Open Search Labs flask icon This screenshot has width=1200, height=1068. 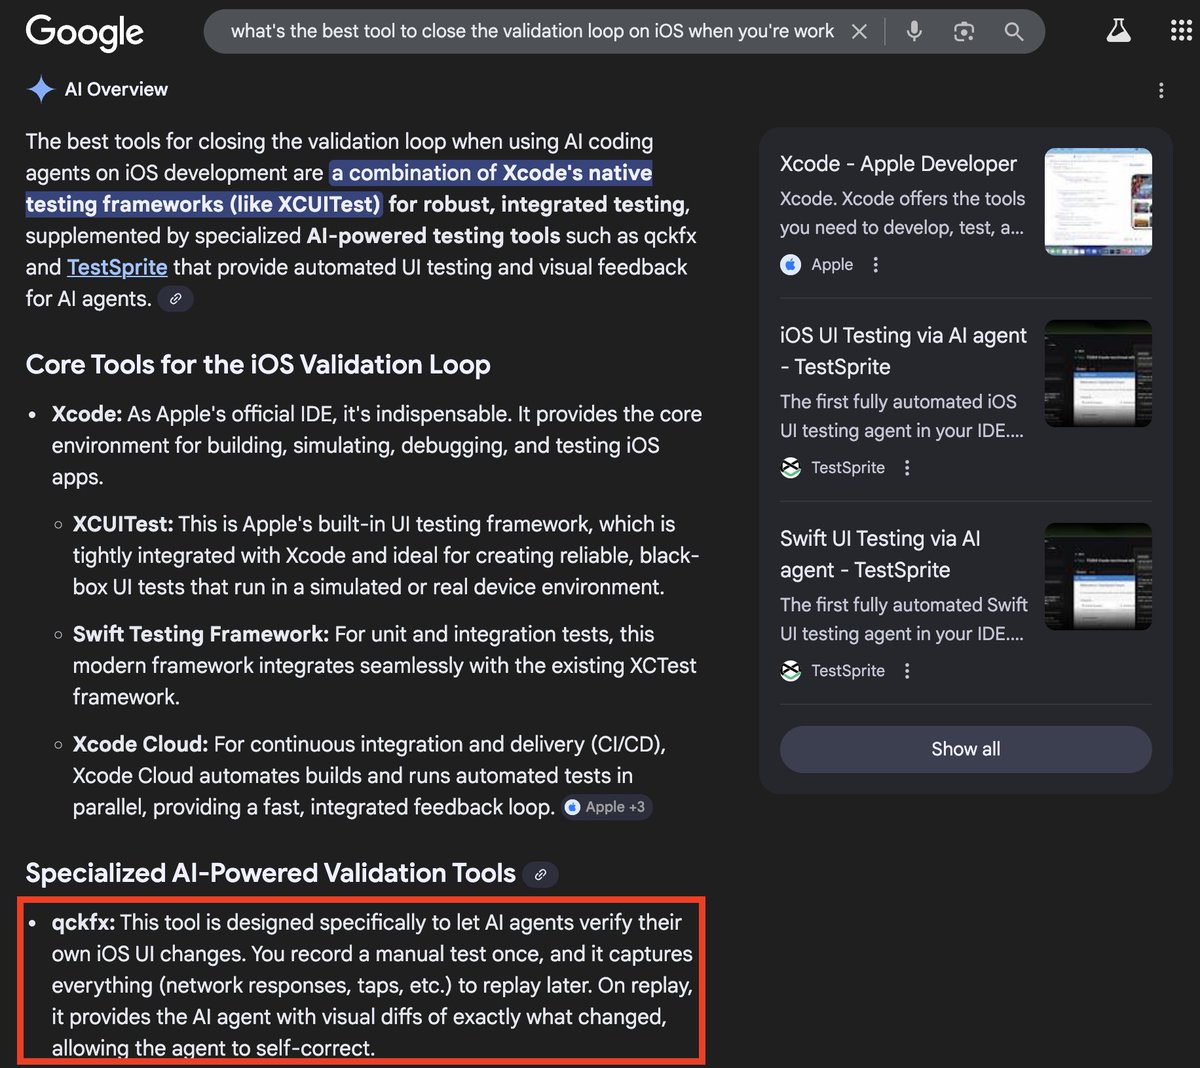click(1118, 31)
